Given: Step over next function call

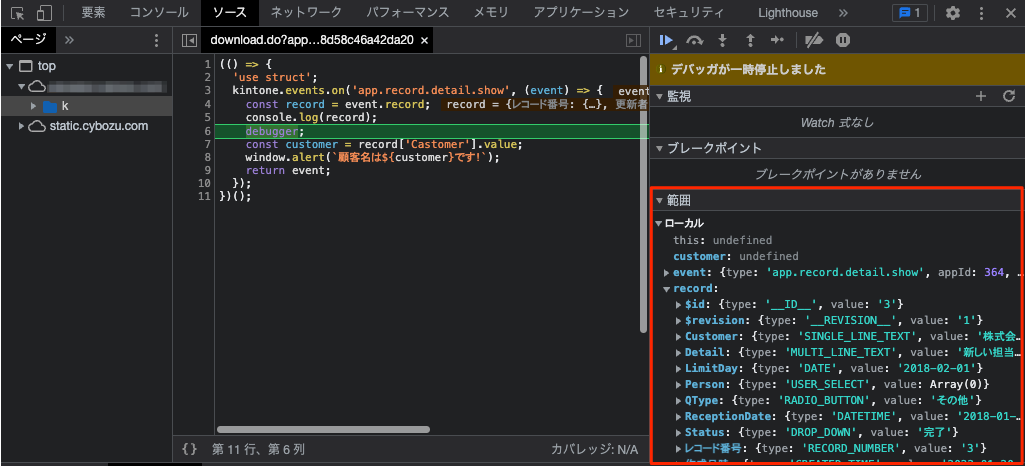Looking at the screenshot, I should [x=694, y=41].
